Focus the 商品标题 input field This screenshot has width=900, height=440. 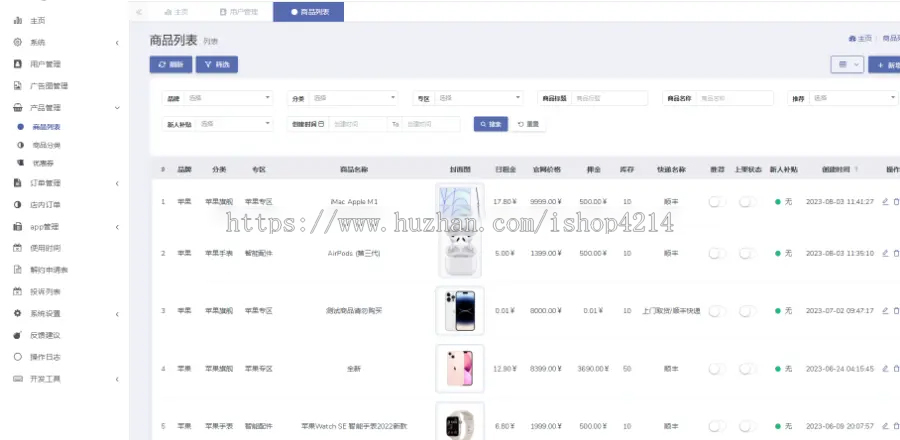click(x=610, y=98)
